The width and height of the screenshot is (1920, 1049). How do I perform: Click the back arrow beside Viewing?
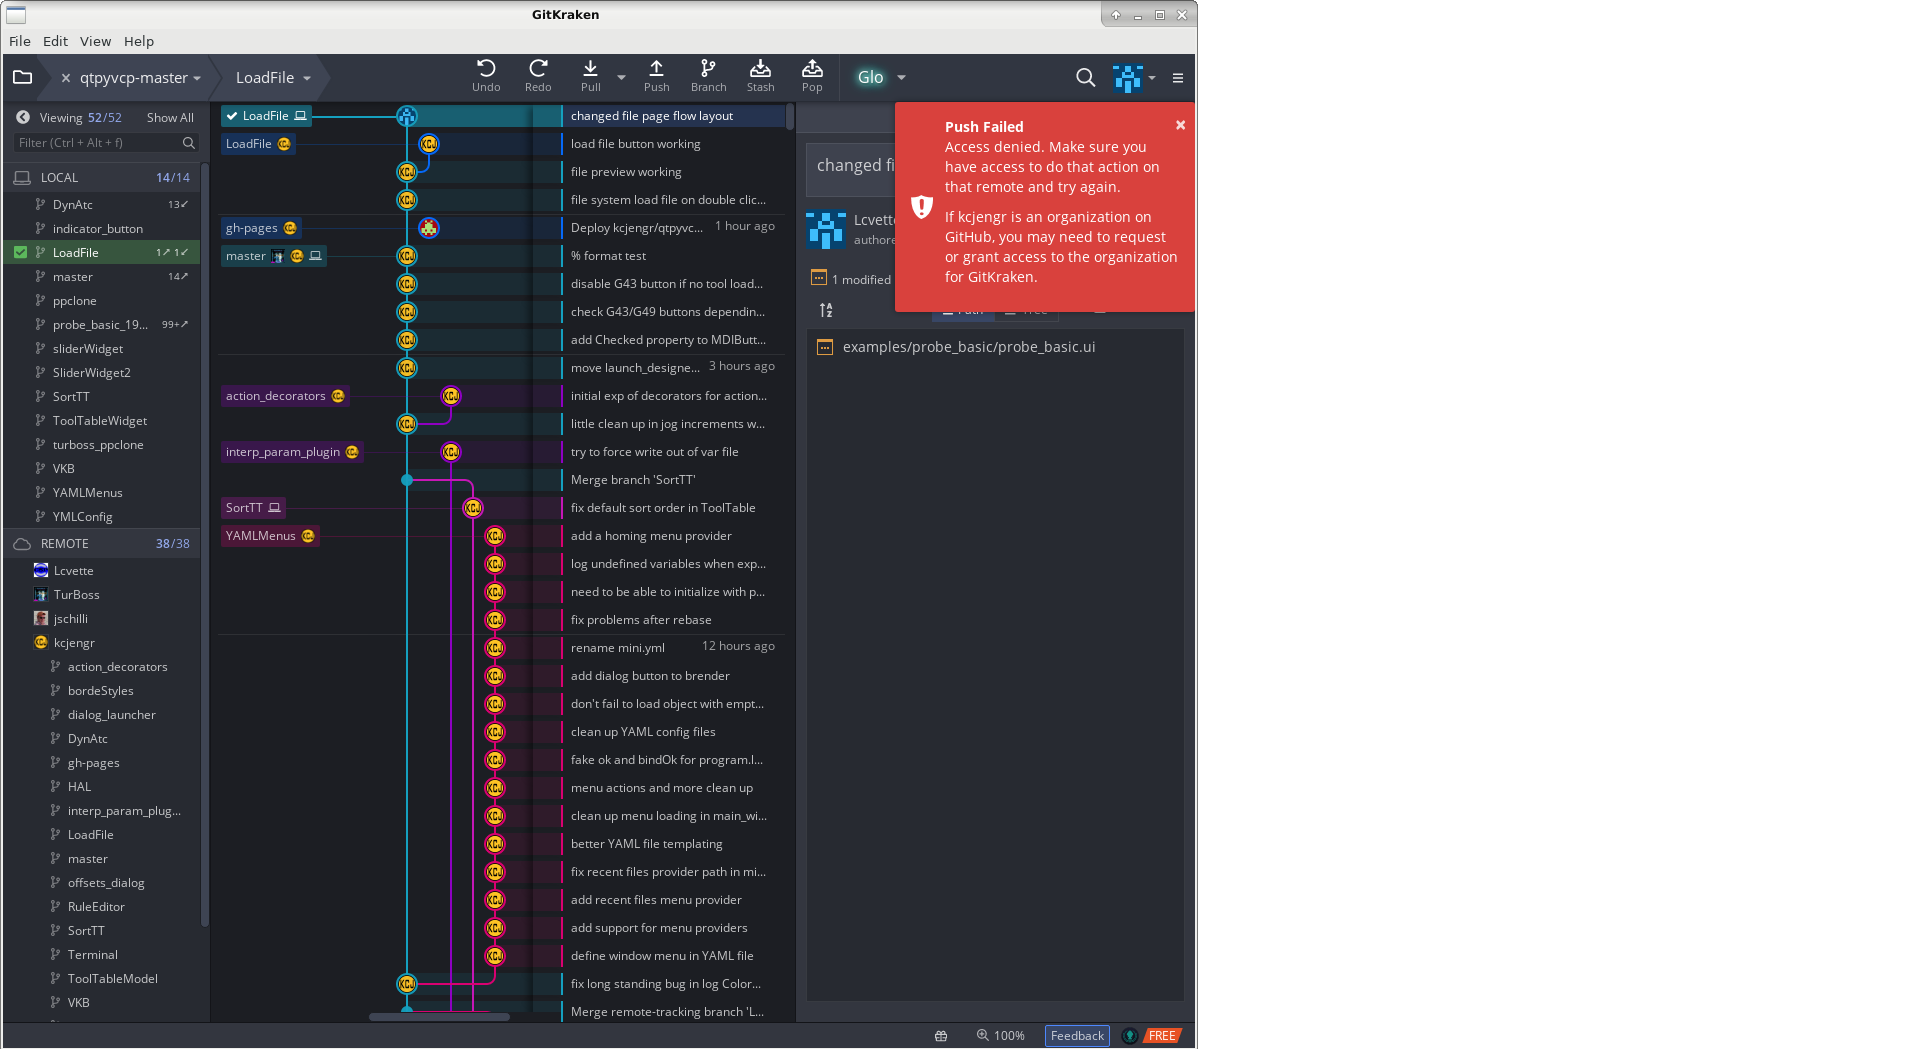(x=23, y=117)
